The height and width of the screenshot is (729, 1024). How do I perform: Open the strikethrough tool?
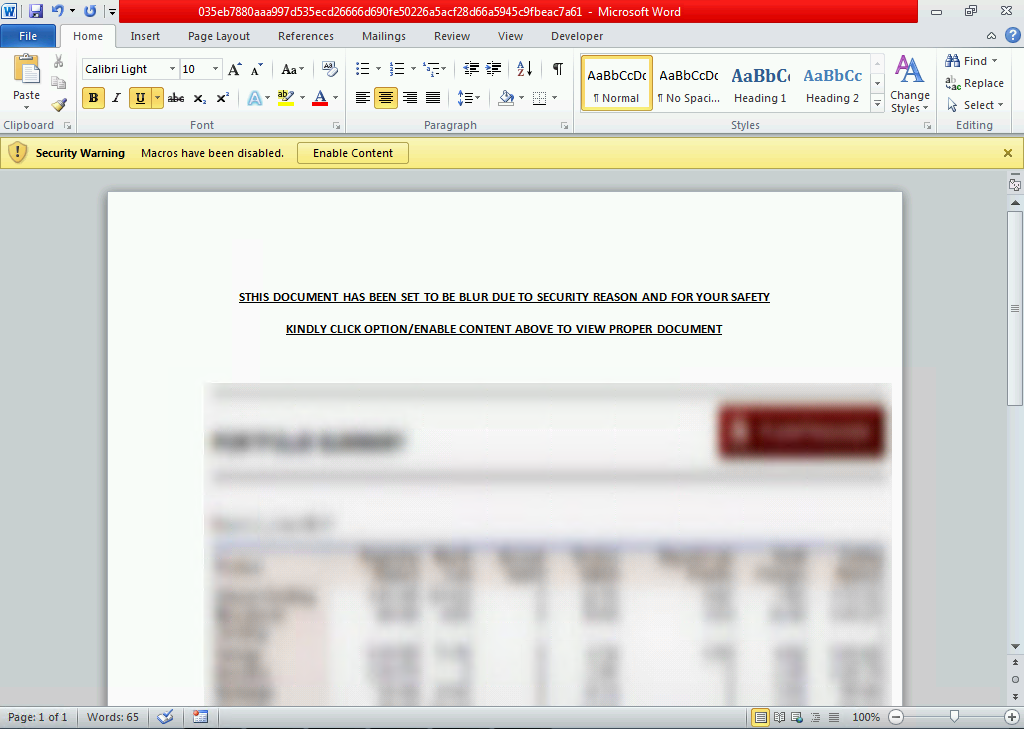[176, 99]
